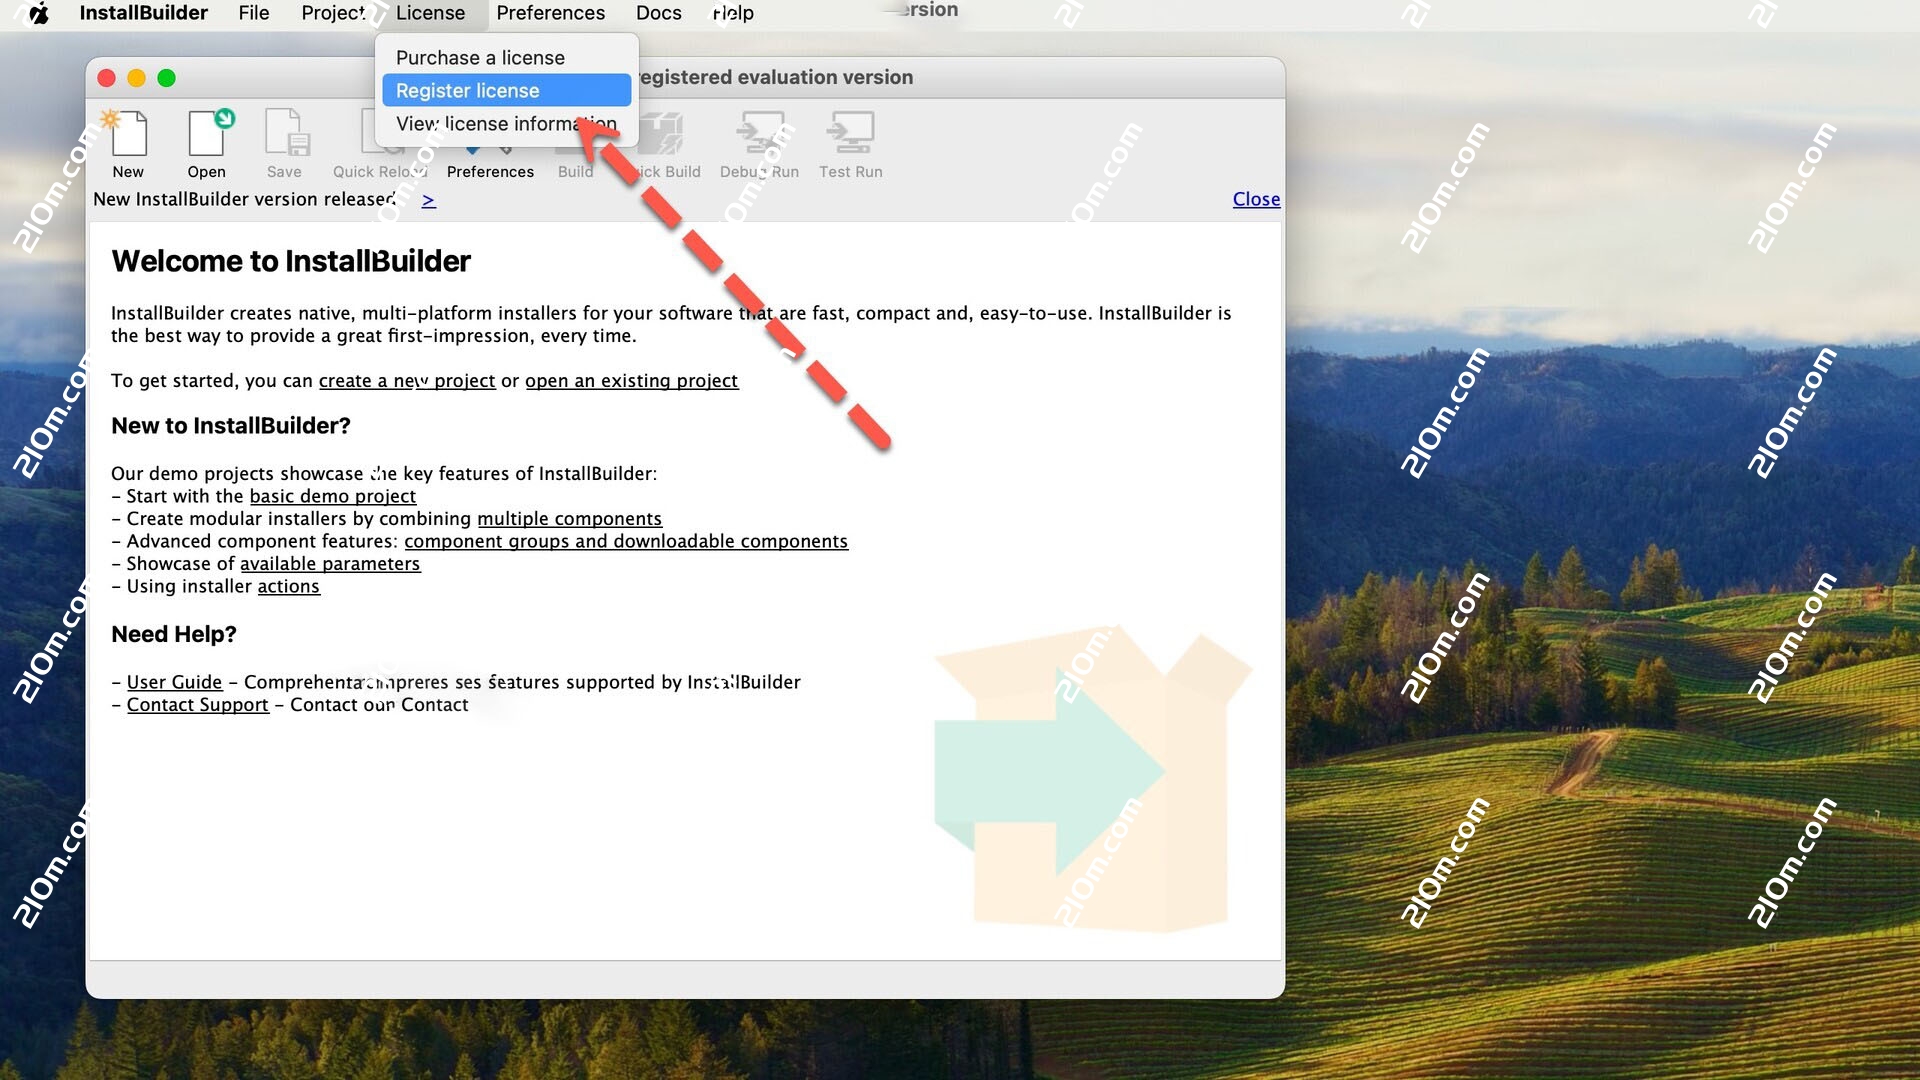Click the Quick Build toolbar icon
The height and width of the screenshot is (1080, 1920).
click(x=662, y=133)
